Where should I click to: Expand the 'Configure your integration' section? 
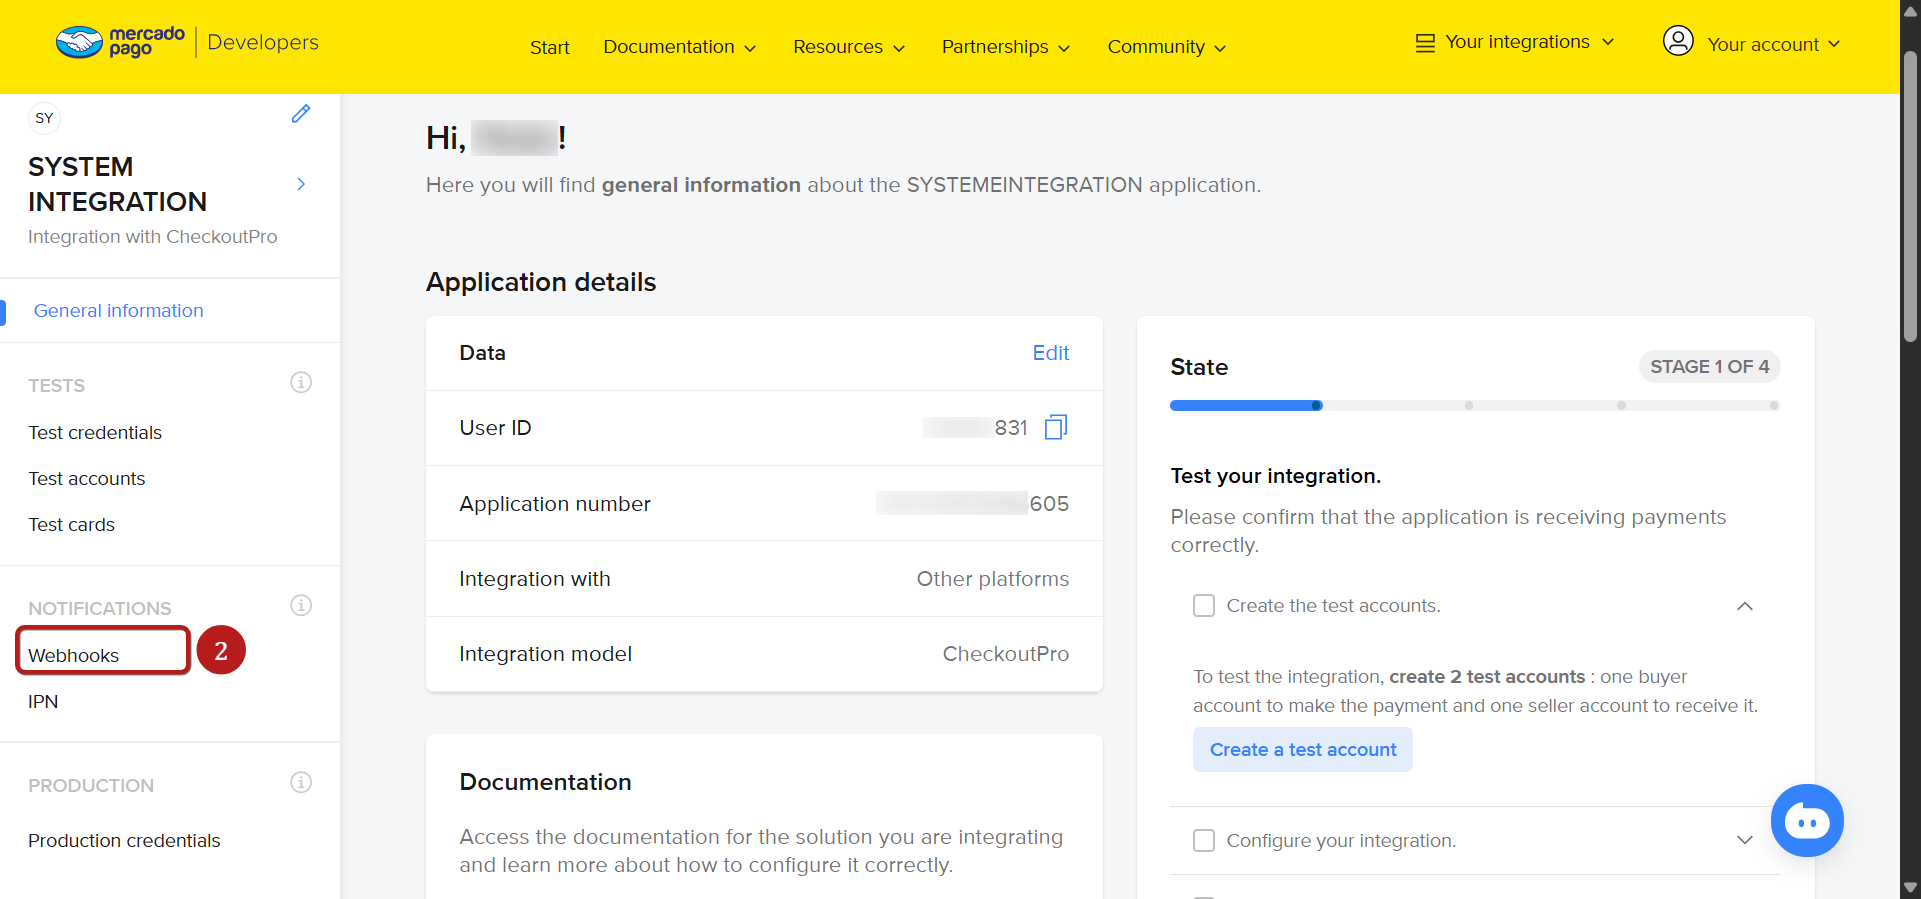tap(1744, 841)
